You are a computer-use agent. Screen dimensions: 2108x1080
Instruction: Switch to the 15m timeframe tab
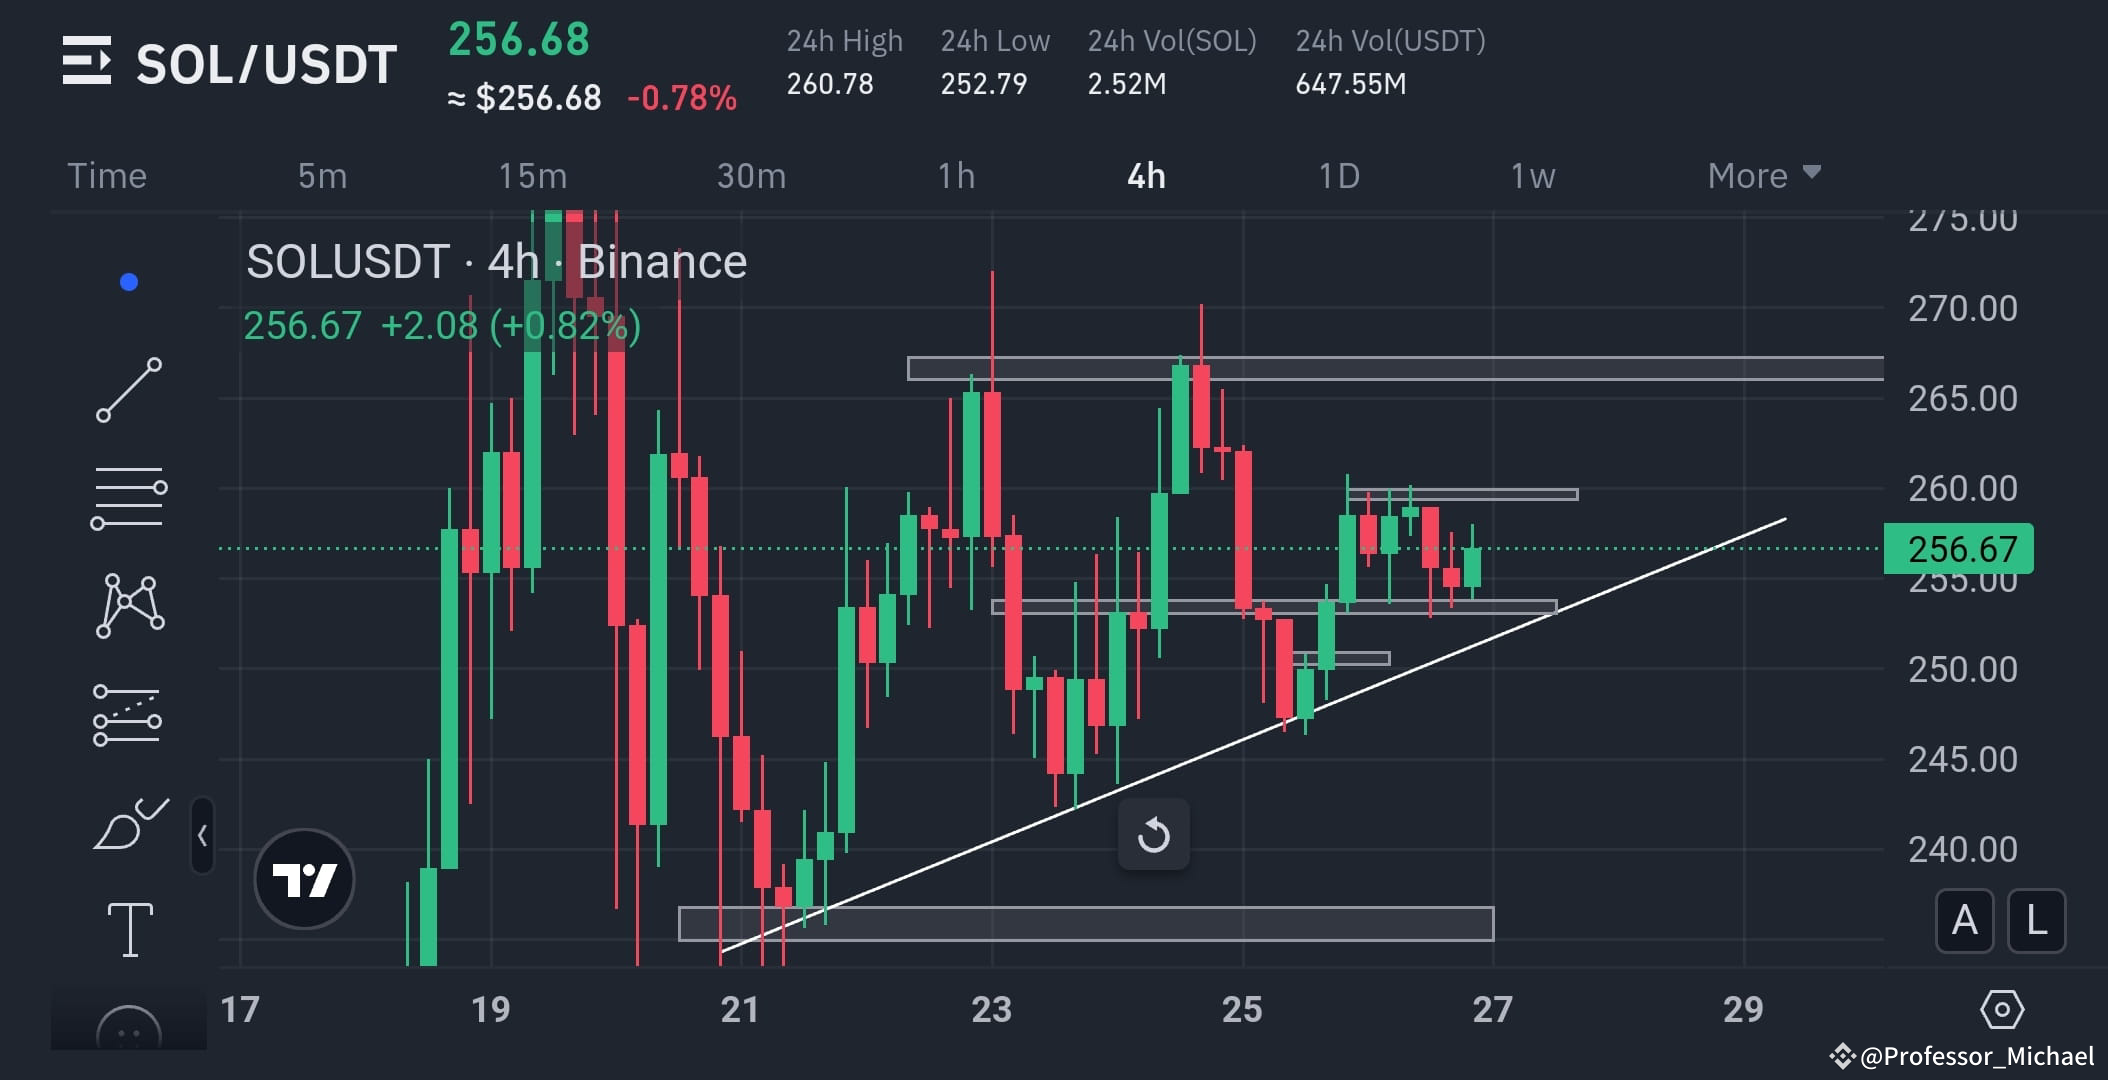[x=533, y=175]
